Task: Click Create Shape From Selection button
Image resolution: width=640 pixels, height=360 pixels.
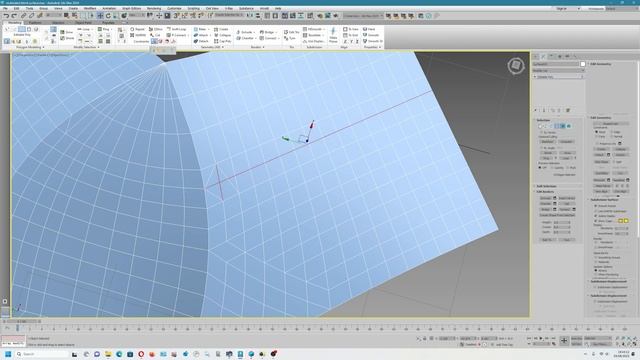Action: pos(557,215)
